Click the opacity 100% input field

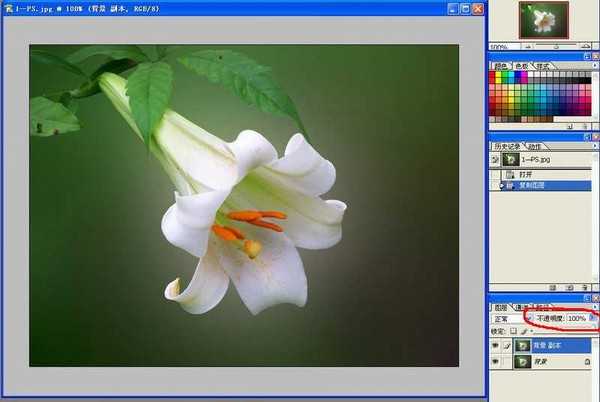coord(576,318)
